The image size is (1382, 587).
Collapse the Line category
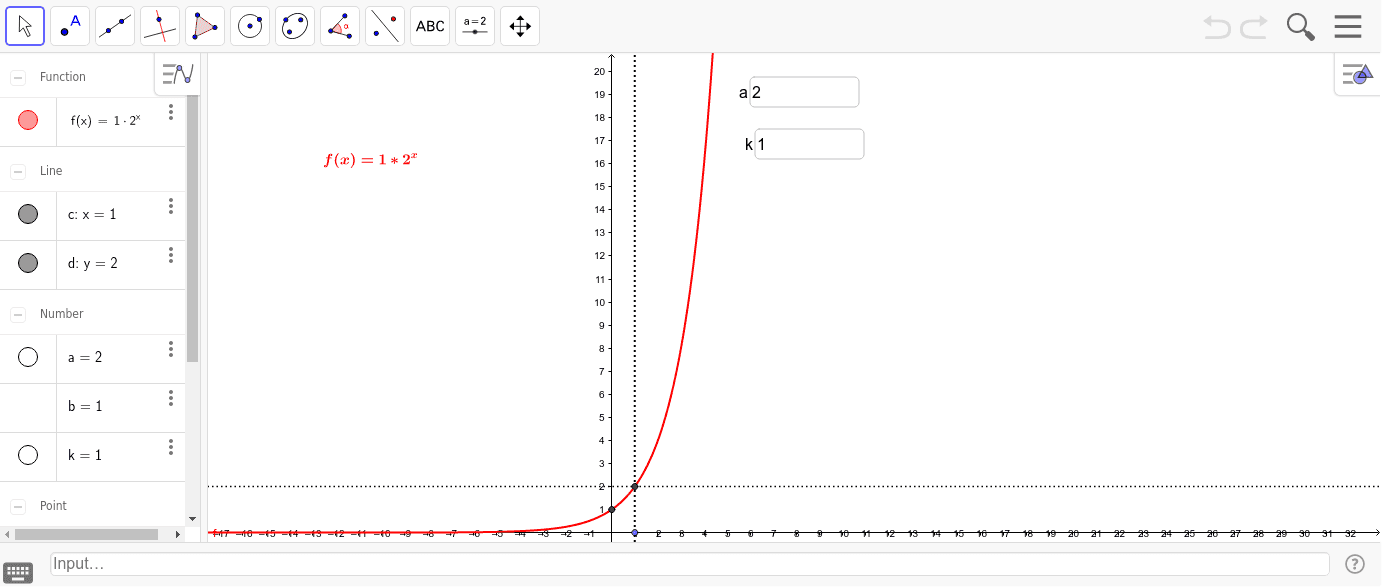click(x=18, y=171)
